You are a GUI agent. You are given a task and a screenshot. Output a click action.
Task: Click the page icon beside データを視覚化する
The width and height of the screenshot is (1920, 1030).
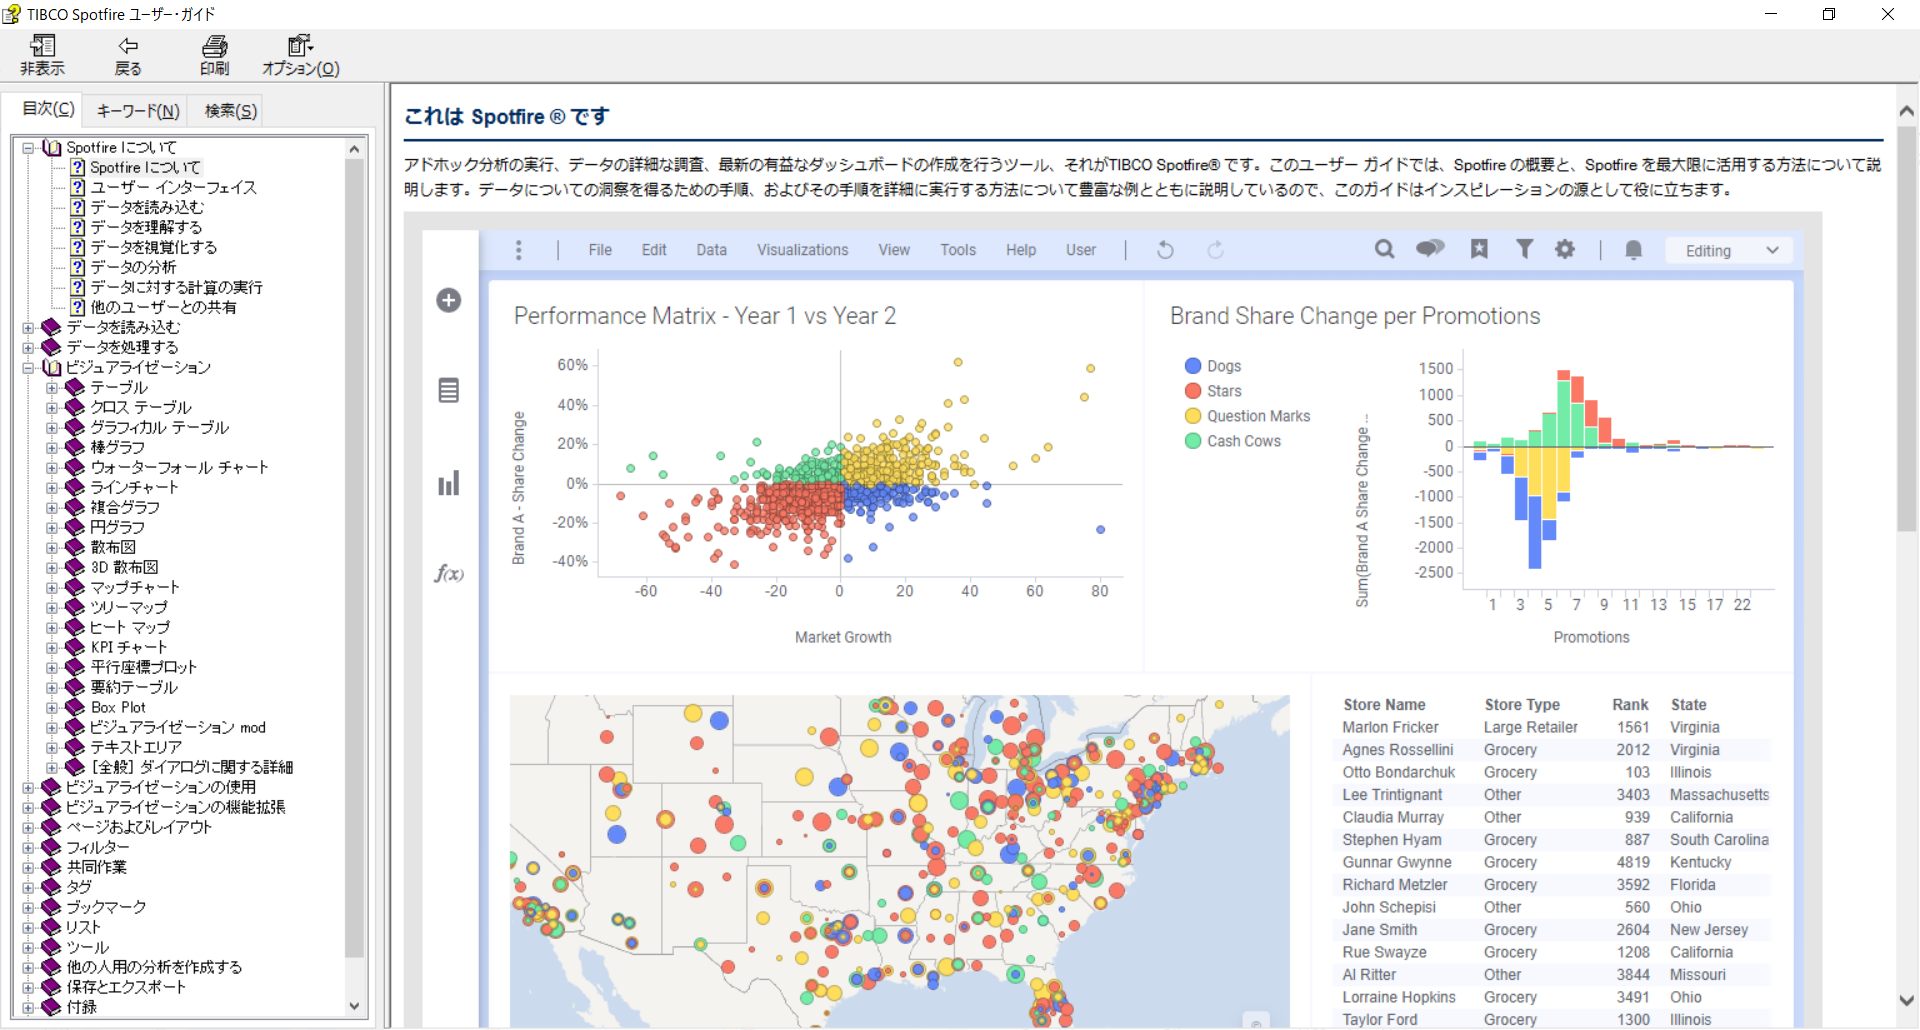click(77, 247)
